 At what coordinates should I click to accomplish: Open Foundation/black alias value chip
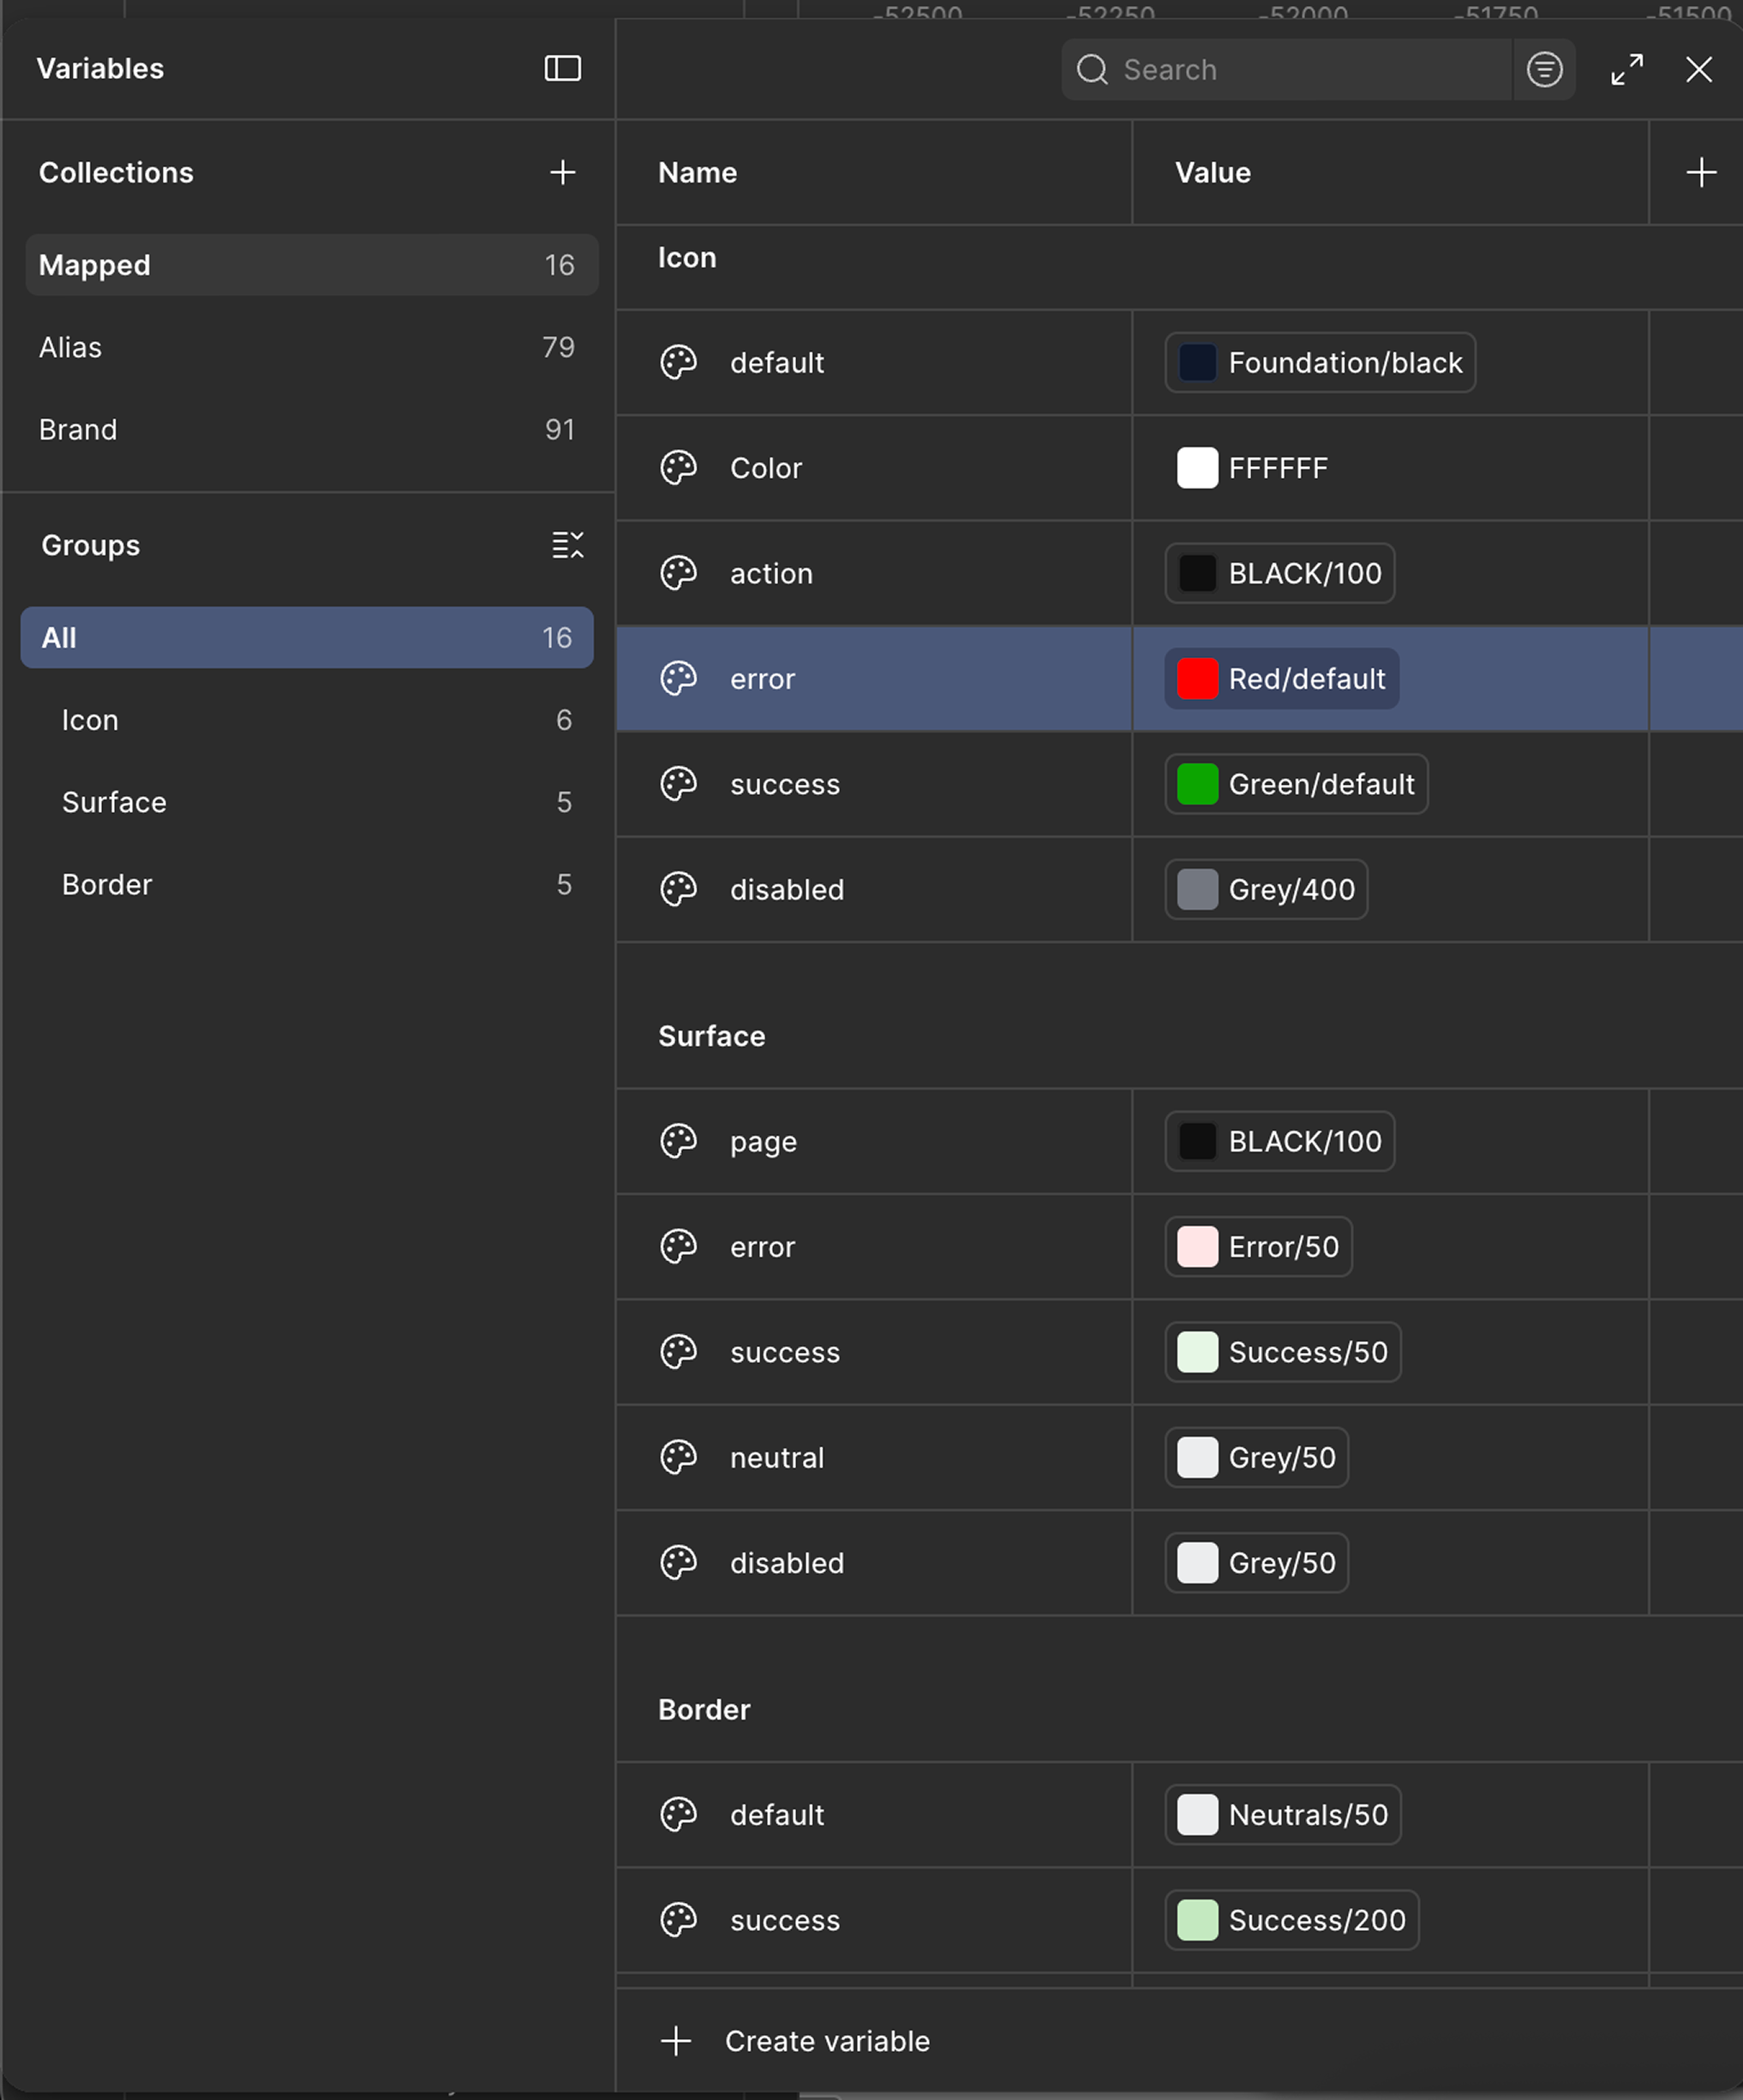[1319, 362]
